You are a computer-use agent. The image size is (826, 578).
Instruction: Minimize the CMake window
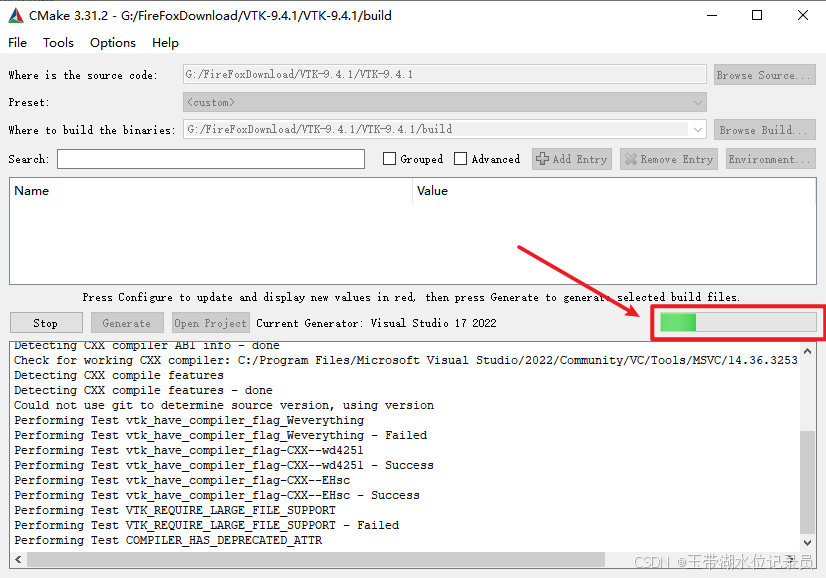coord(712,15)
